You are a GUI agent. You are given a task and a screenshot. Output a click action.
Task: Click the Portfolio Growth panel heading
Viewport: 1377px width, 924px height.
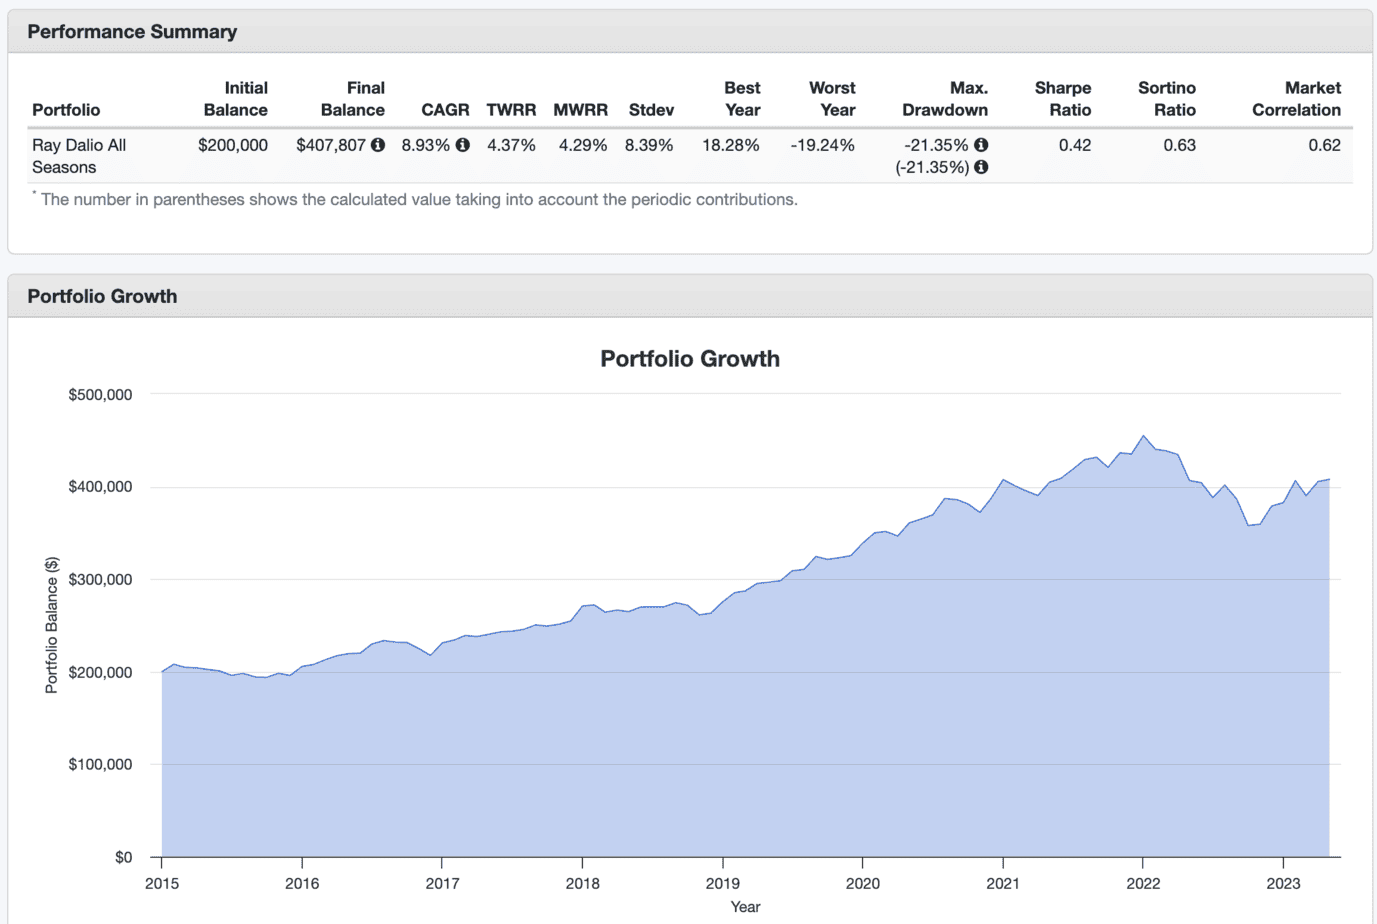click(x=102, y=297)
